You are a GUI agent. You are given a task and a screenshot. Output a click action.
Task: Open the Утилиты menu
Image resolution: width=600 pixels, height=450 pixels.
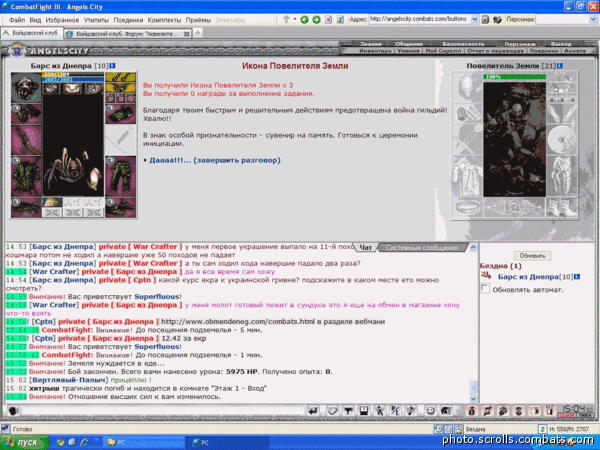click(x=96, y=20)
